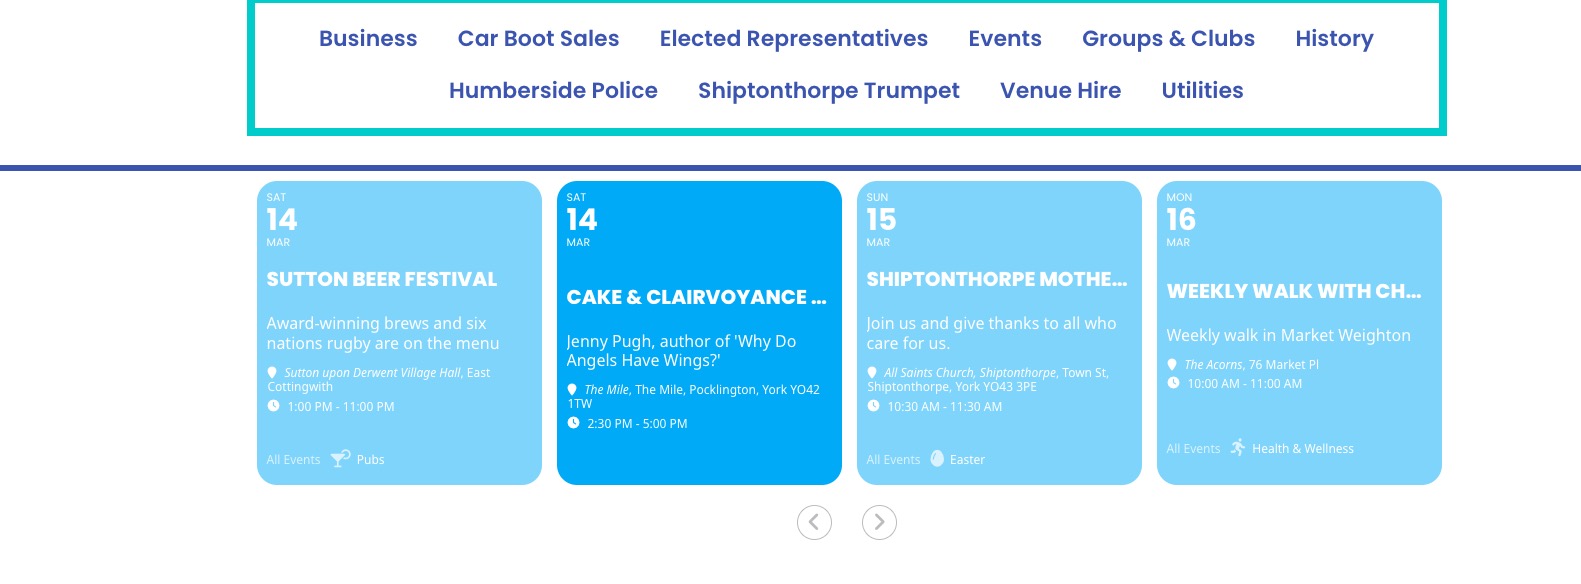This screenshot has height=584, width=1581.
Task: Open the History menu link
Action: tap(1334, 38)
